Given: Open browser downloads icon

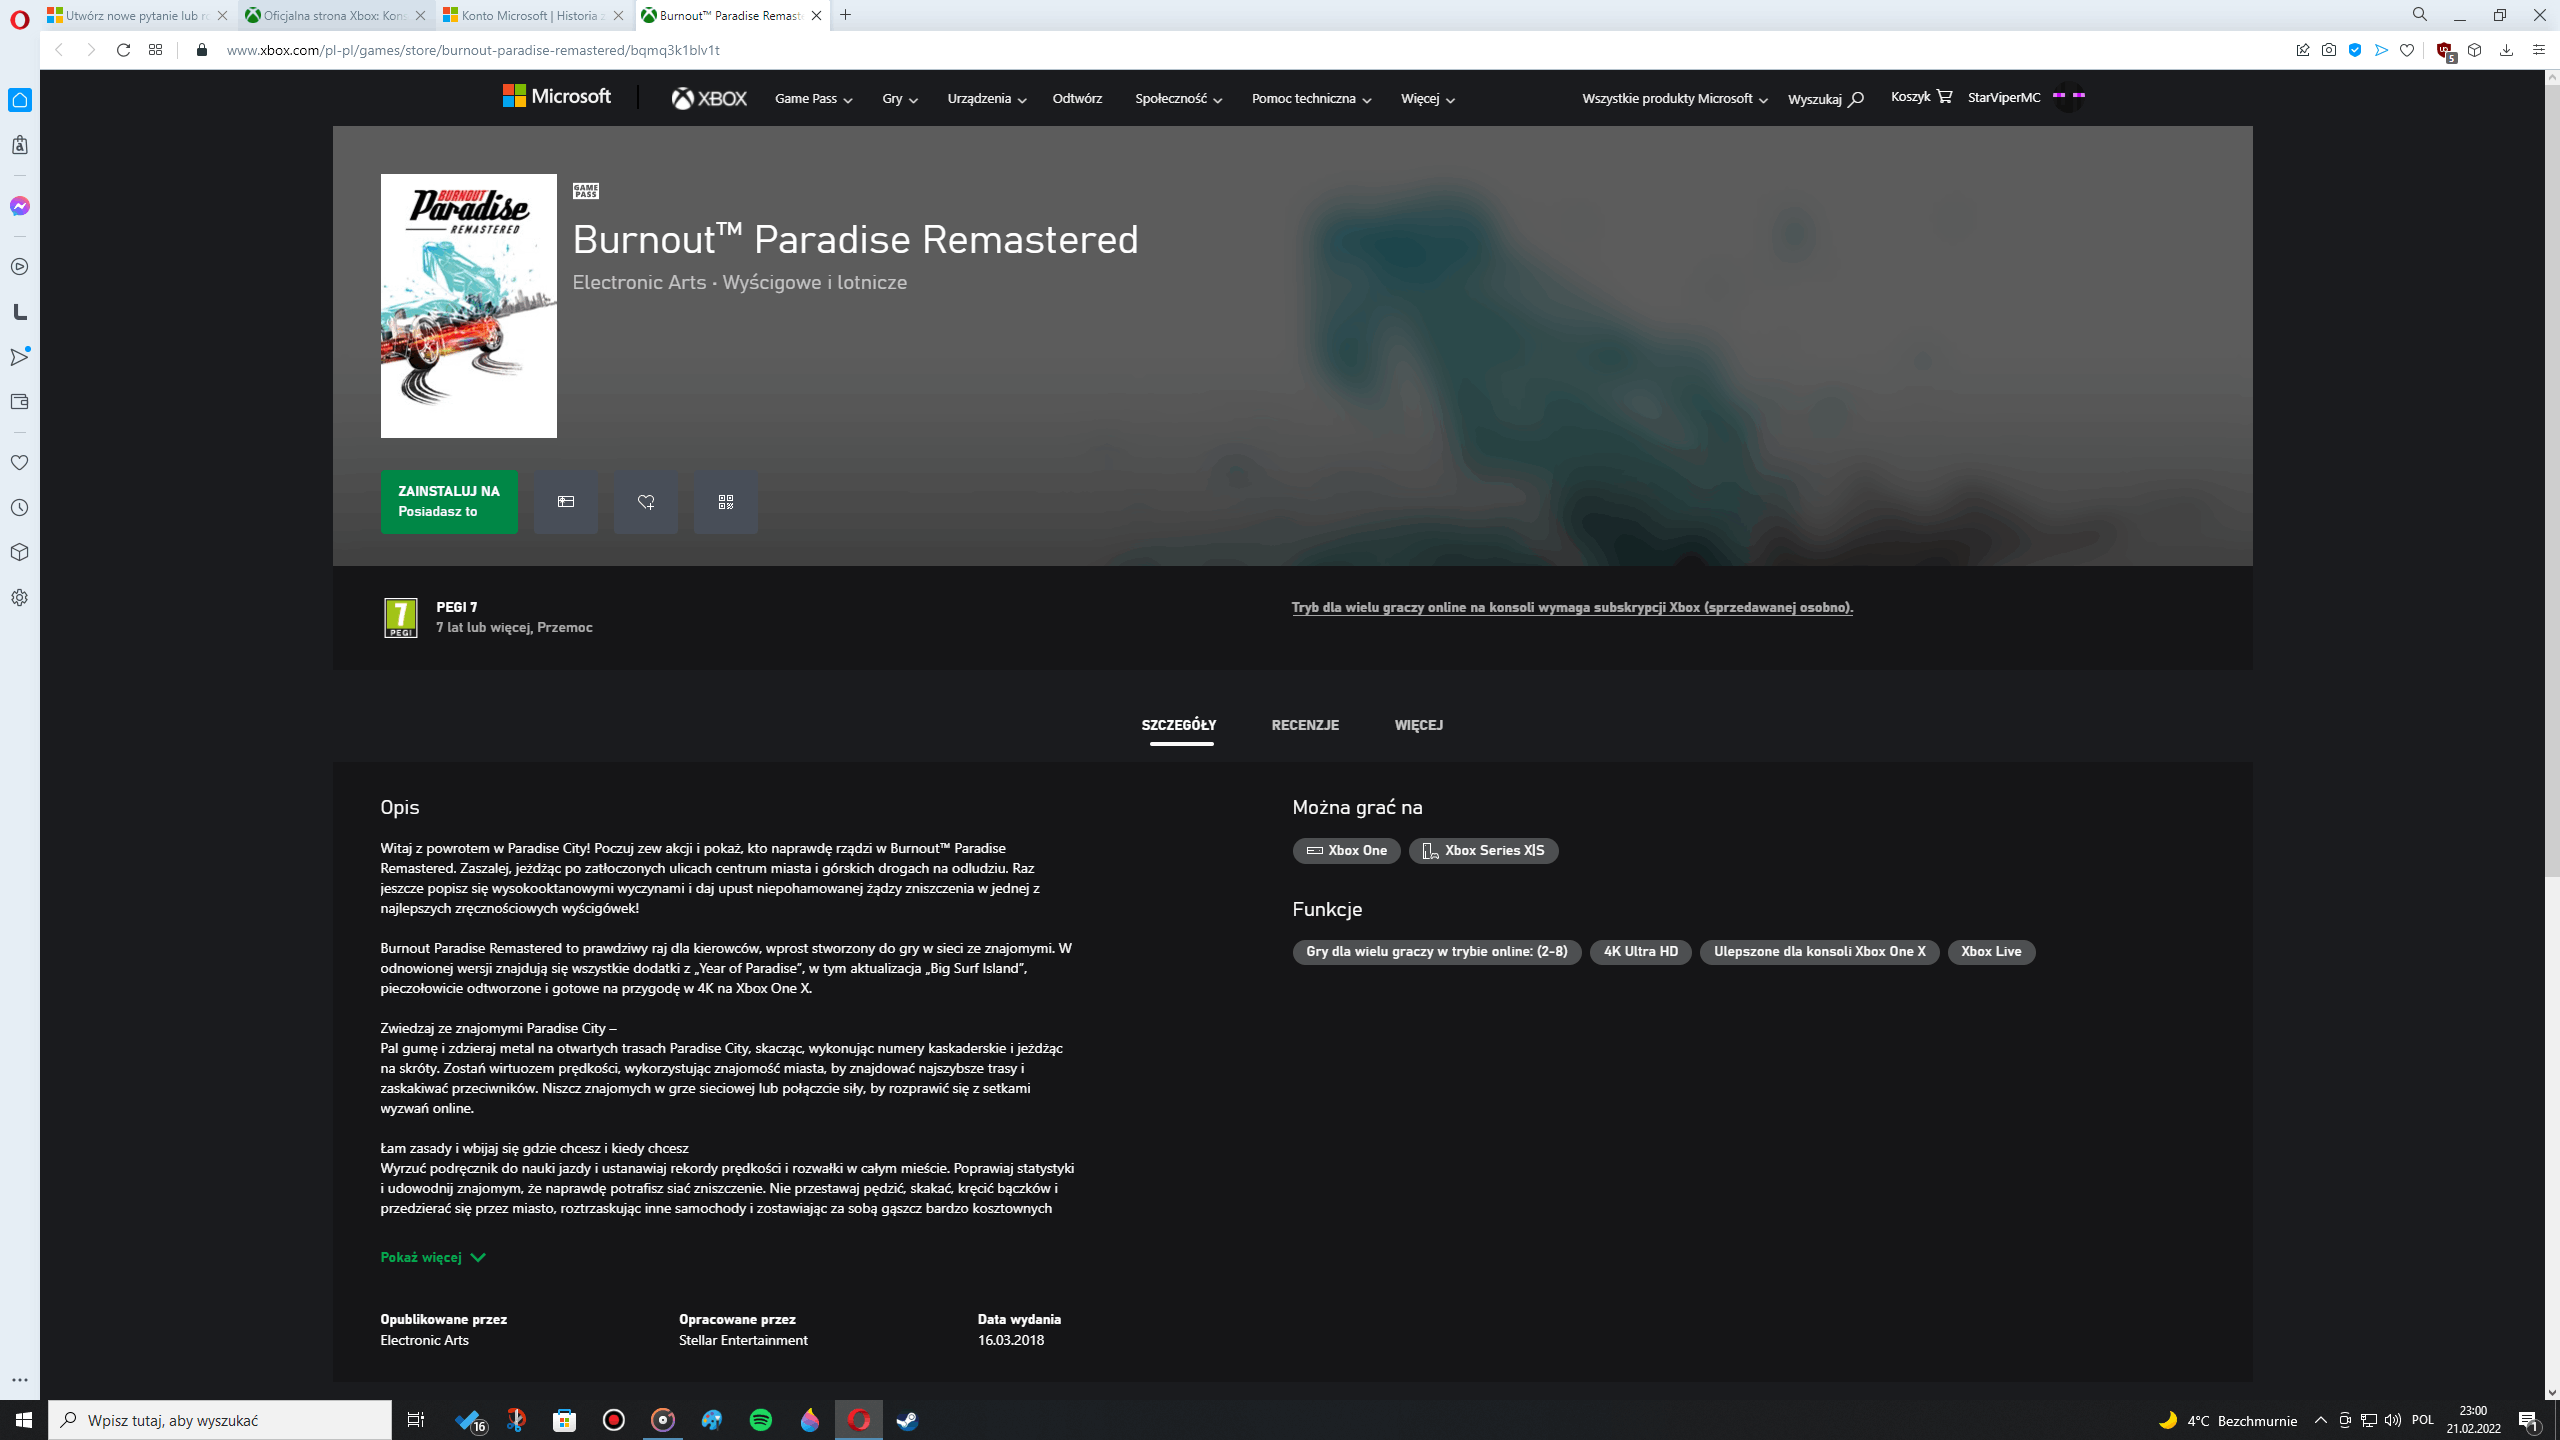Looking at the screenshot, I should [x=2506, y=50].
